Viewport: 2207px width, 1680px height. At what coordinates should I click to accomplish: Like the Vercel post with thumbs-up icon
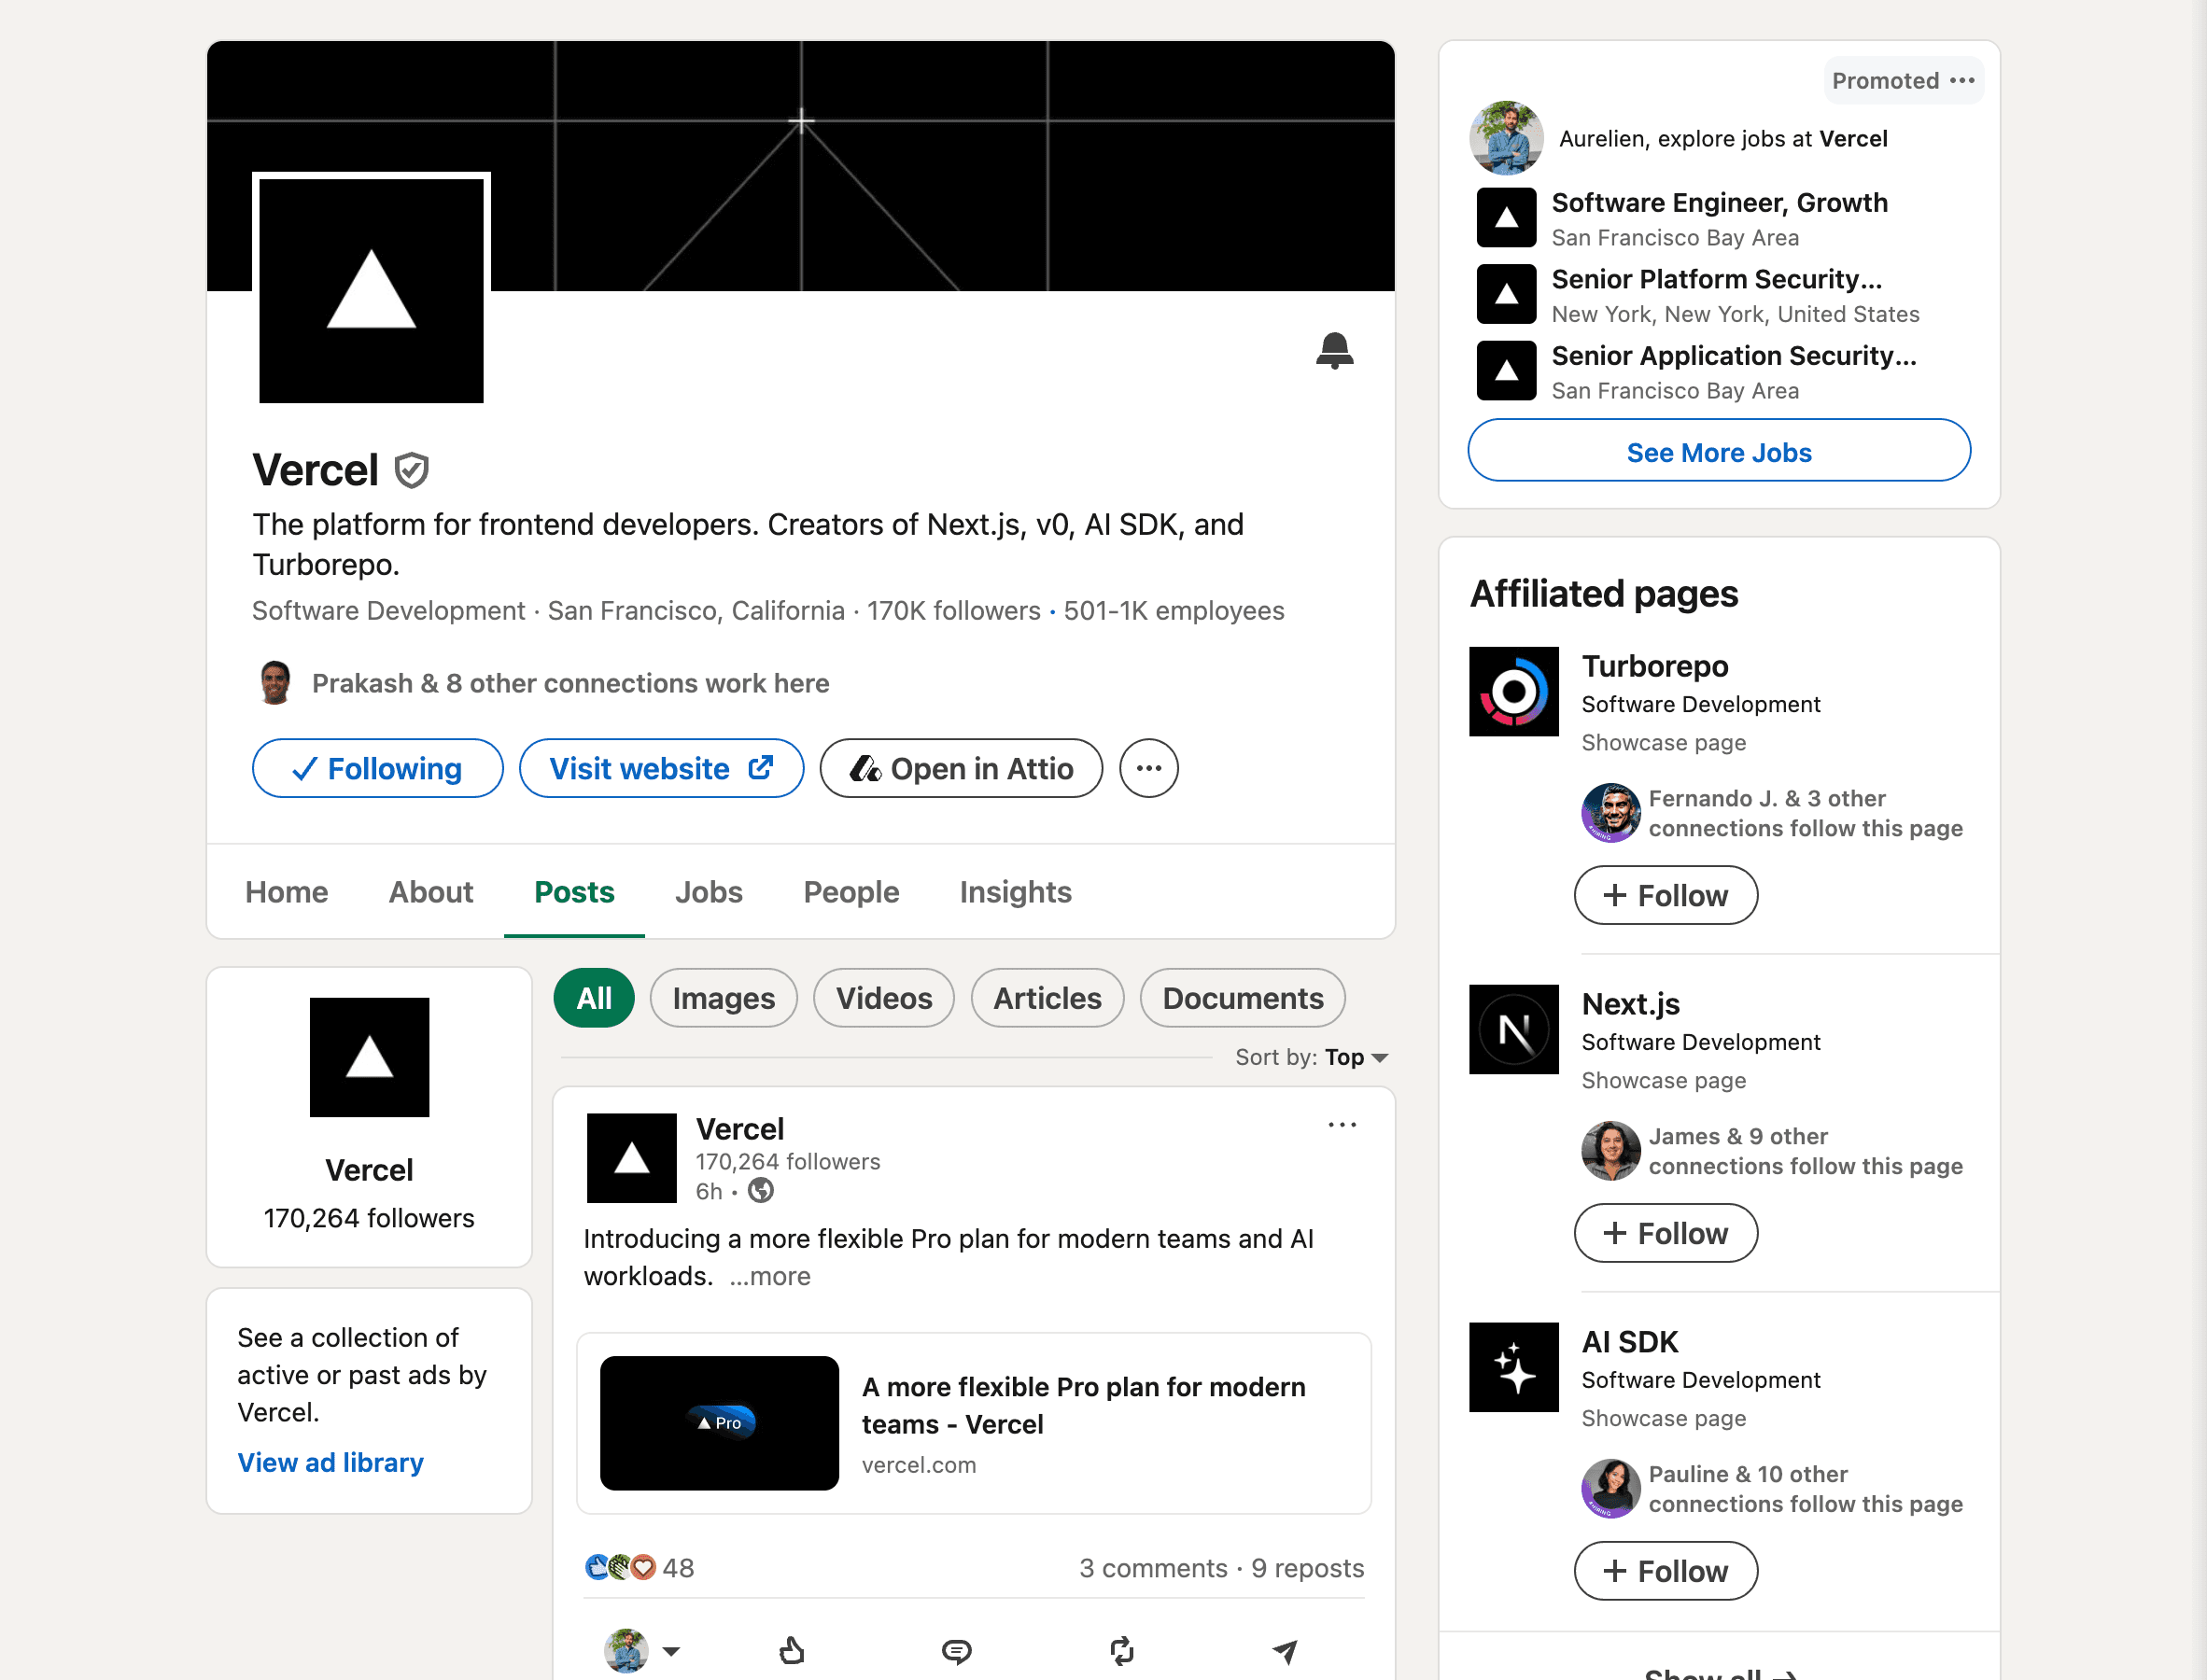(x=791, y=1650)
